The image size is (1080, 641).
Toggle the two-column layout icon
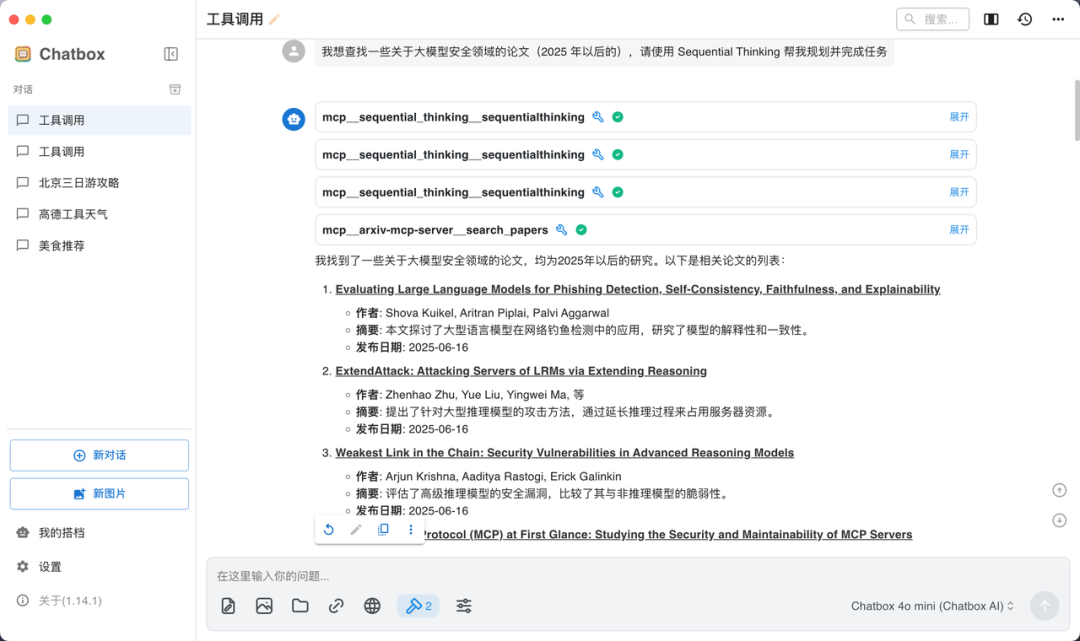[x=990, y=18]
